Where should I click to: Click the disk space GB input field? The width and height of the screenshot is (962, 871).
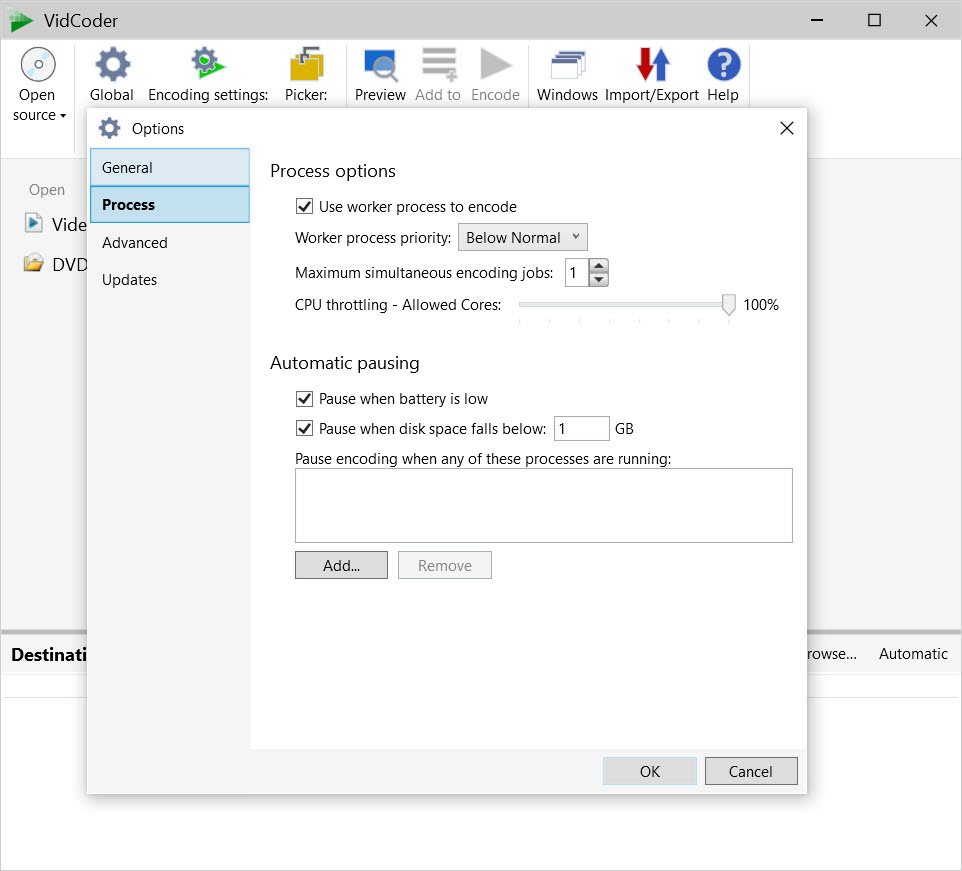click(x=582, y=428)
